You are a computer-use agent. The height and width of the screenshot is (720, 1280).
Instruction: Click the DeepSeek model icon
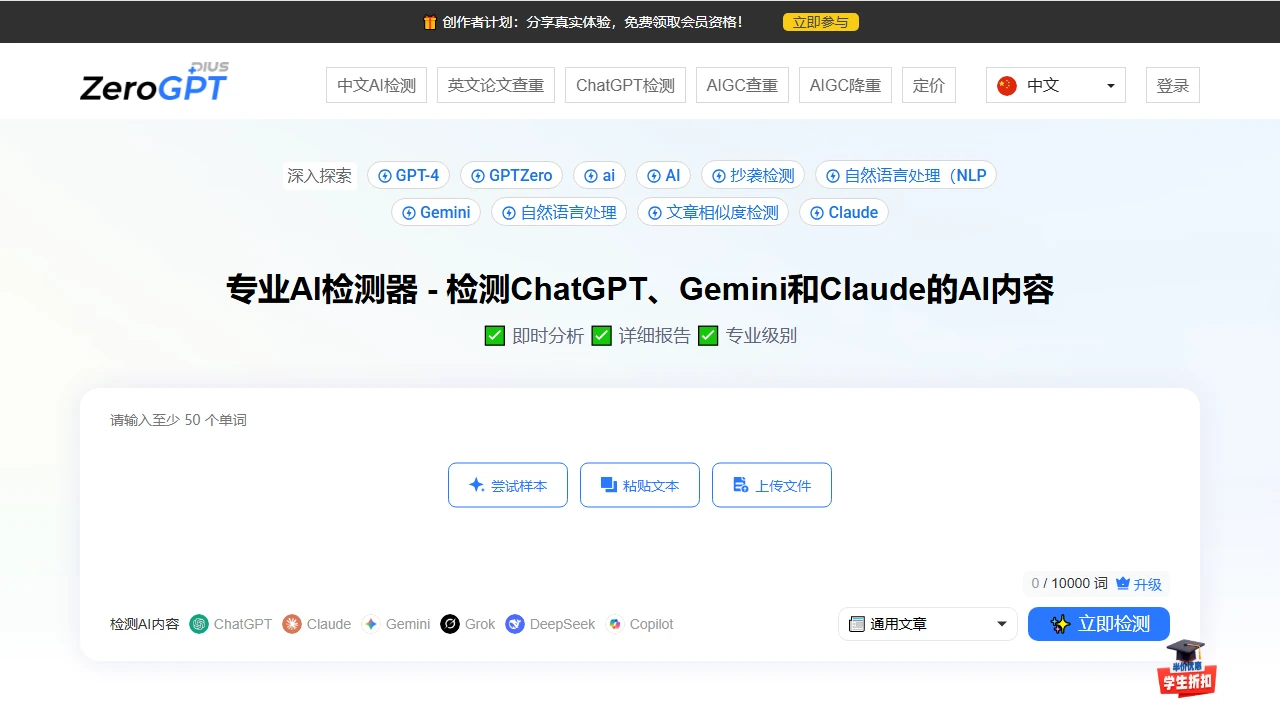[x=515, y=624]
